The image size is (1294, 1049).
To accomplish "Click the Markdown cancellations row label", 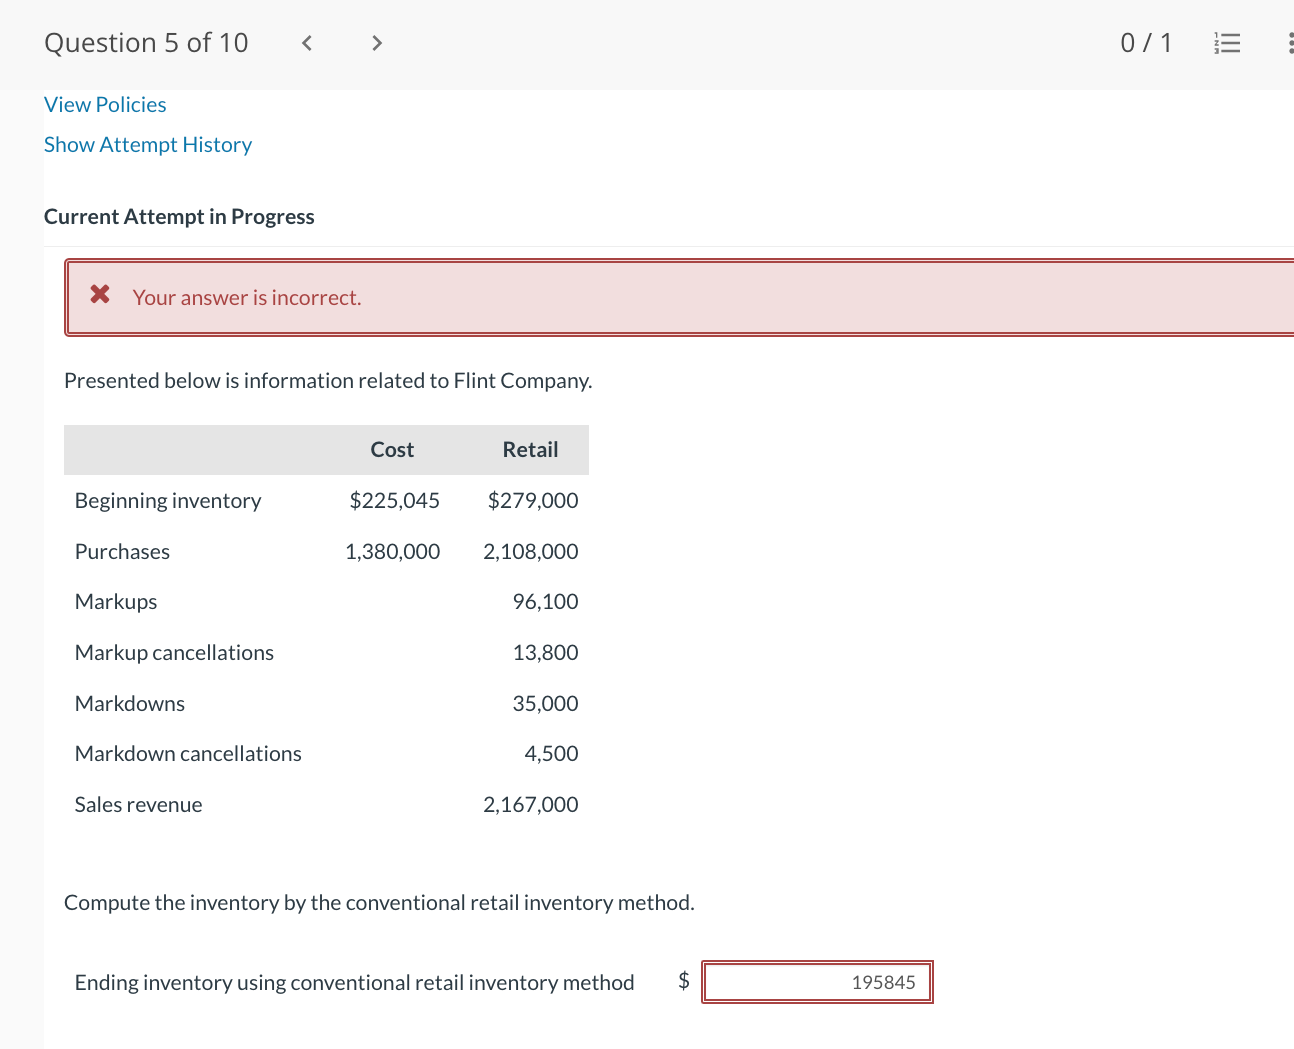I will [x=188, y=754].
